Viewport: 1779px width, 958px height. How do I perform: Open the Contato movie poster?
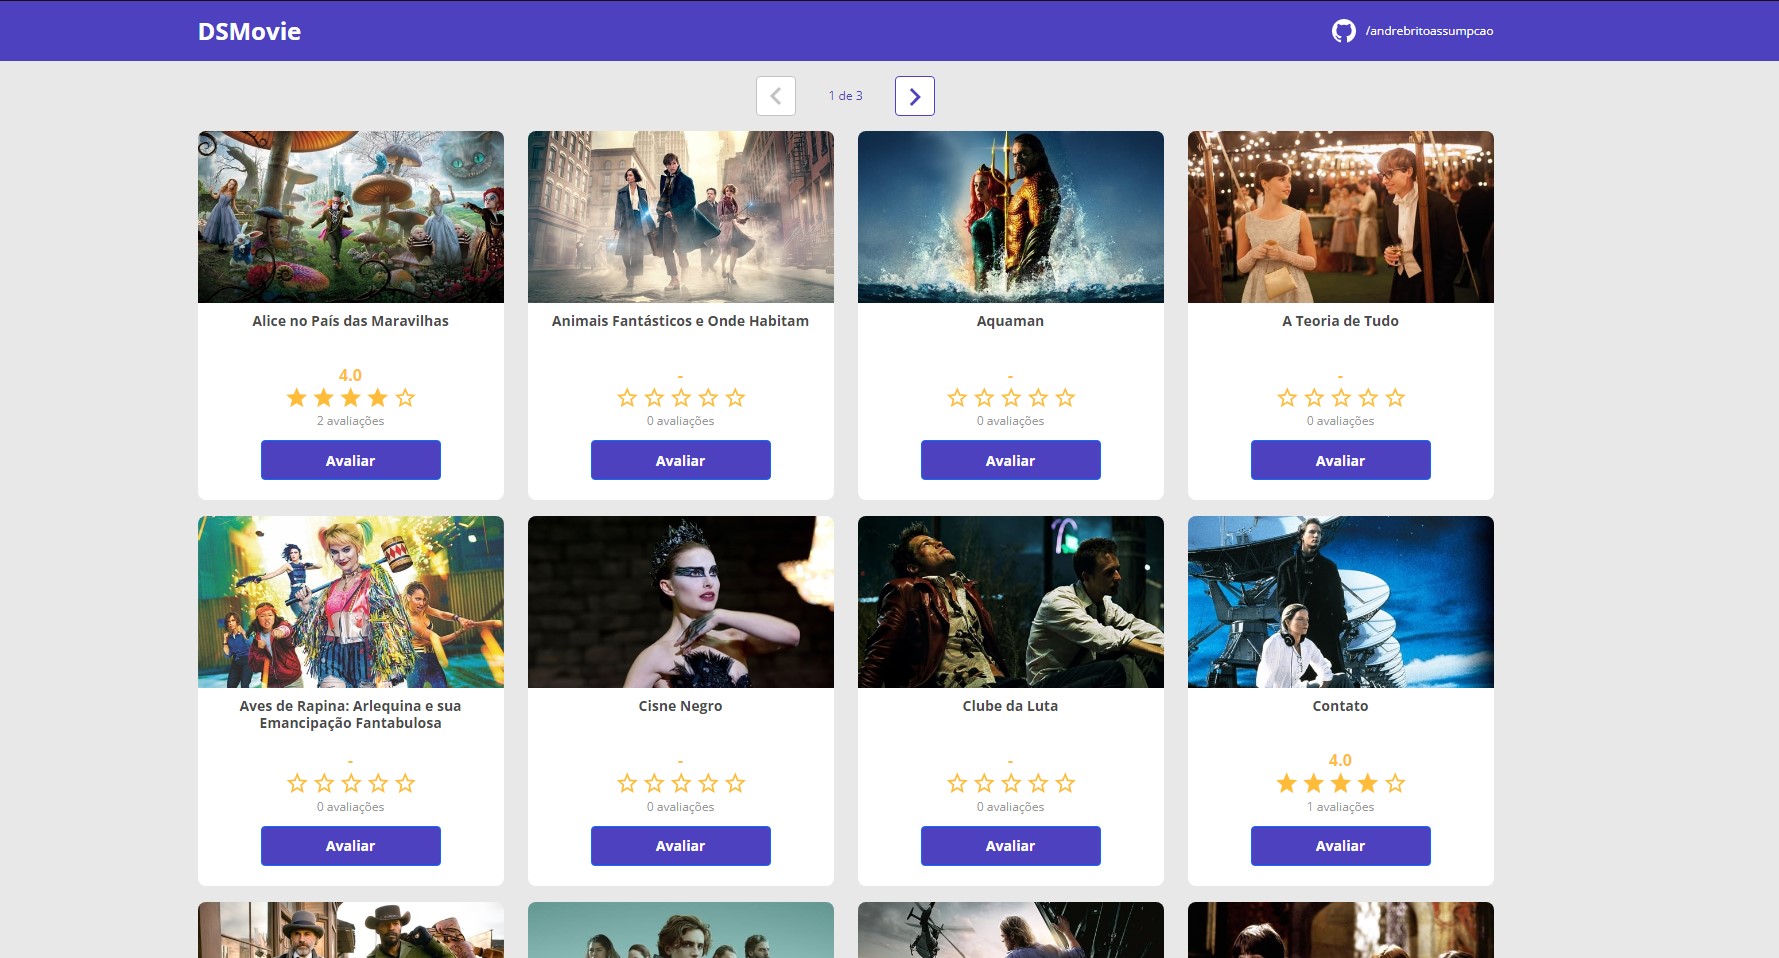click(1340, 602)
